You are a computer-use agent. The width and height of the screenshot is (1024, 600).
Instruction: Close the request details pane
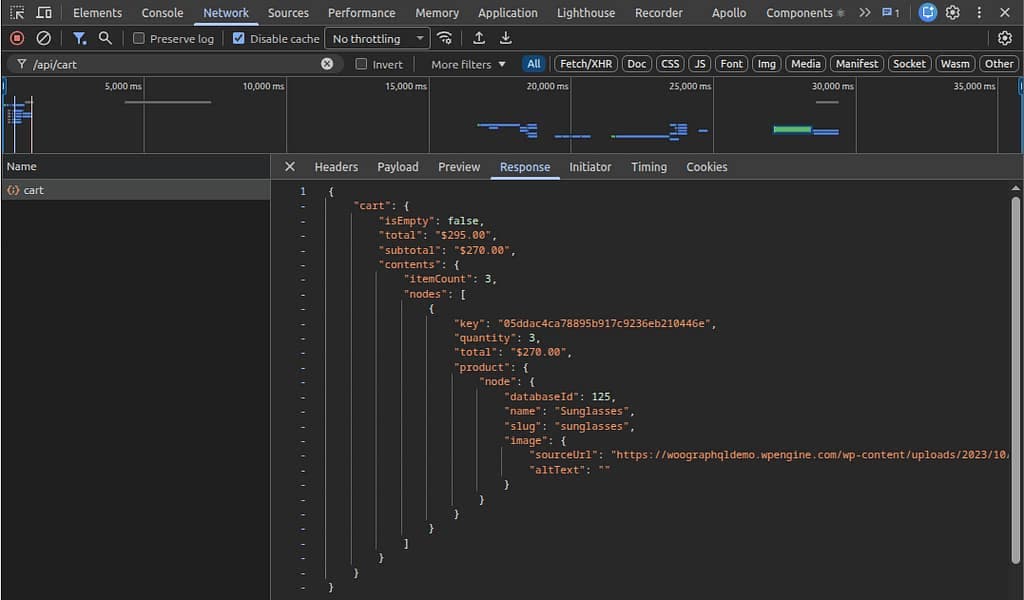coord(290,166)
